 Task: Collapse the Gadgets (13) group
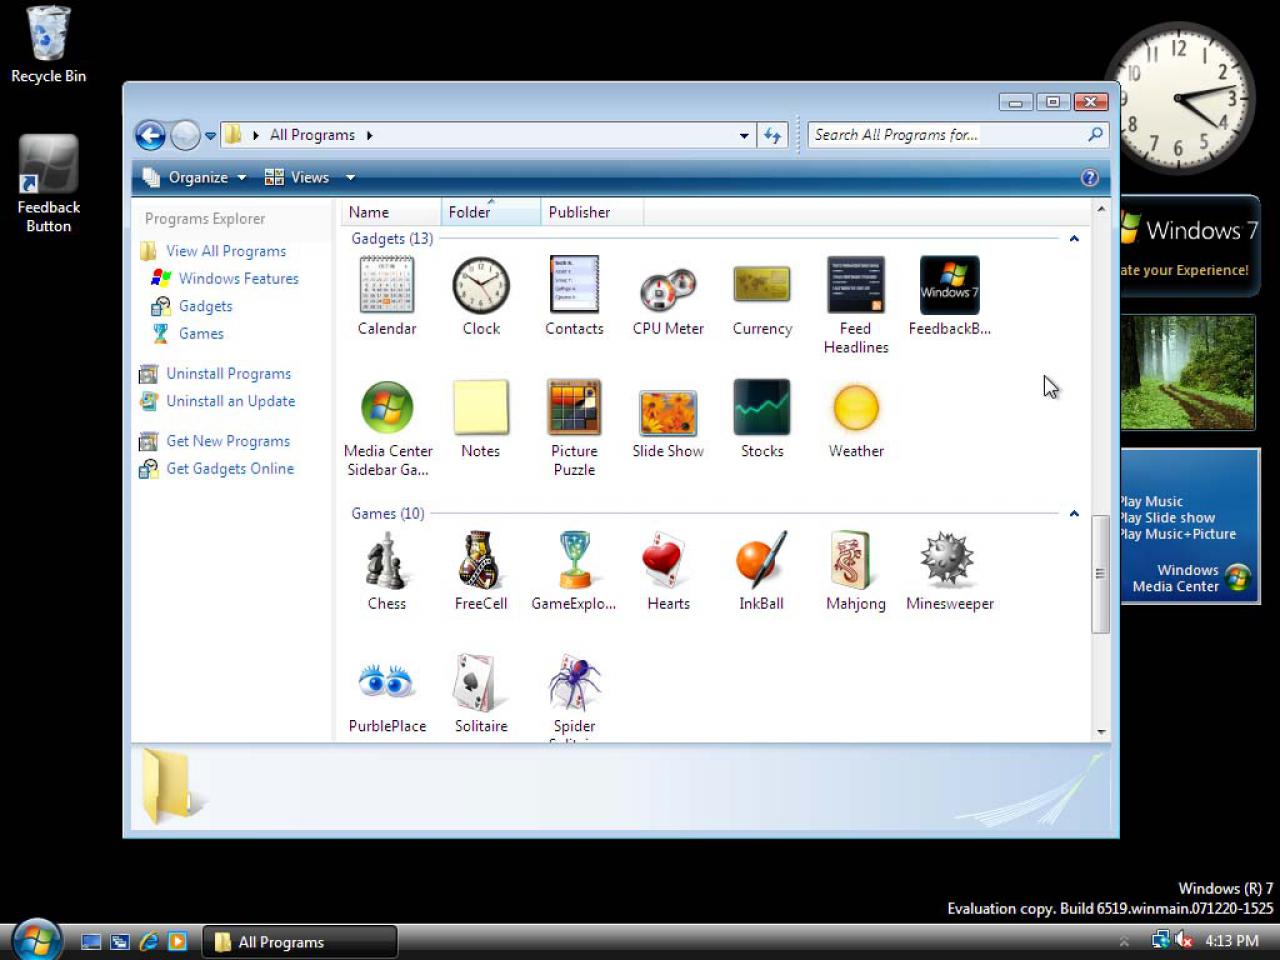1074,239
